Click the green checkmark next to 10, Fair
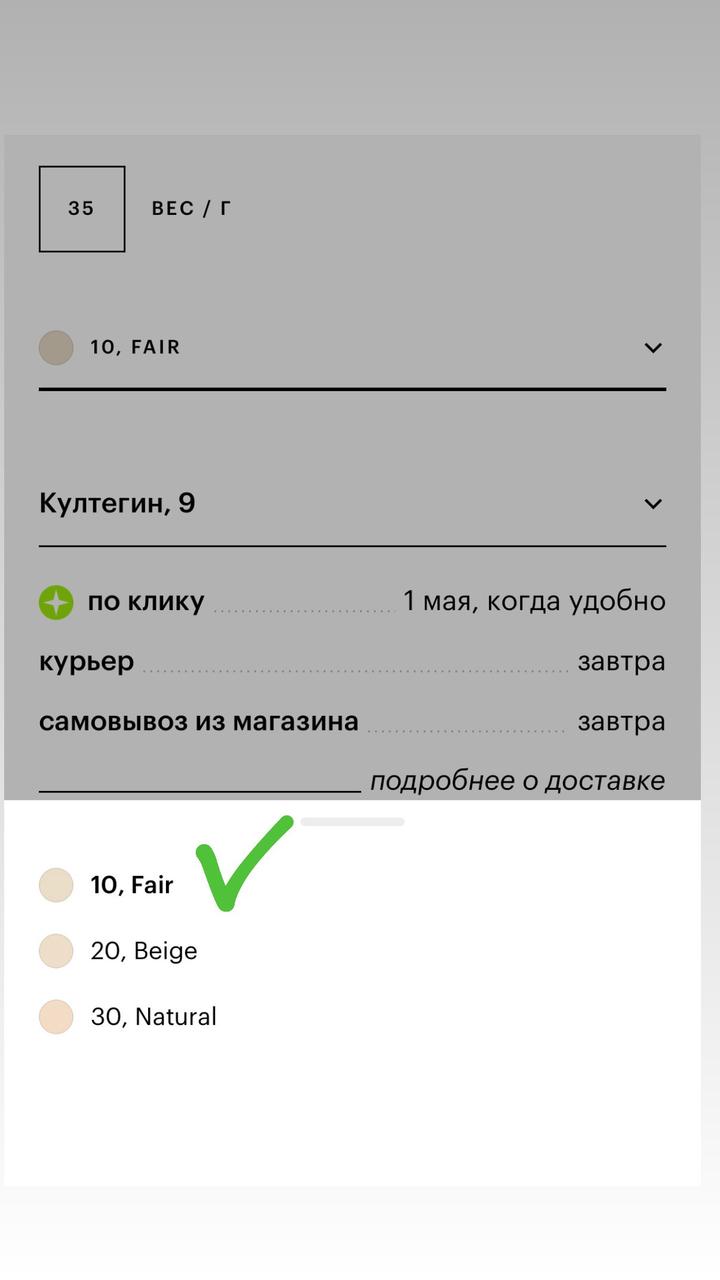 240,862
